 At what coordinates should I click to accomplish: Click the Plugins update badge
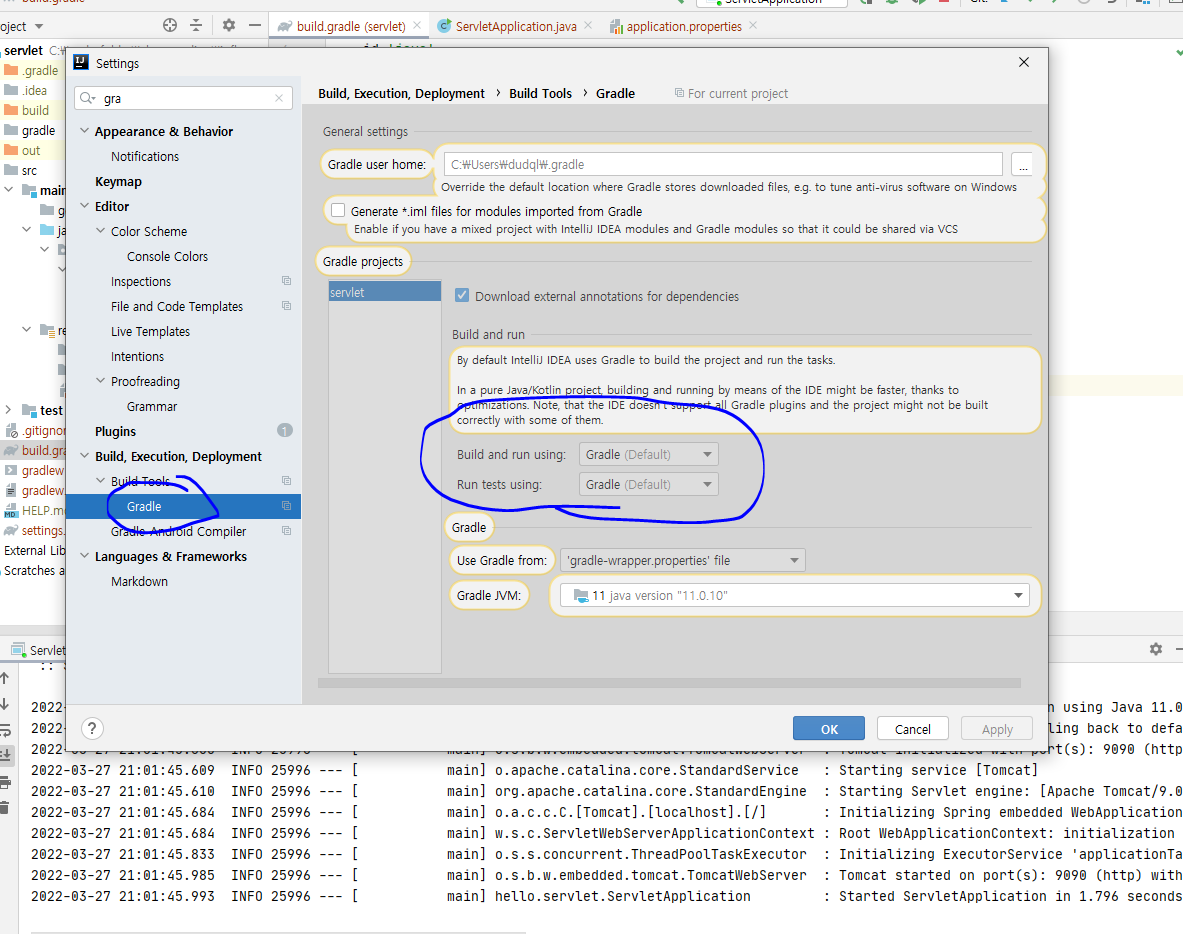(284, 431)
